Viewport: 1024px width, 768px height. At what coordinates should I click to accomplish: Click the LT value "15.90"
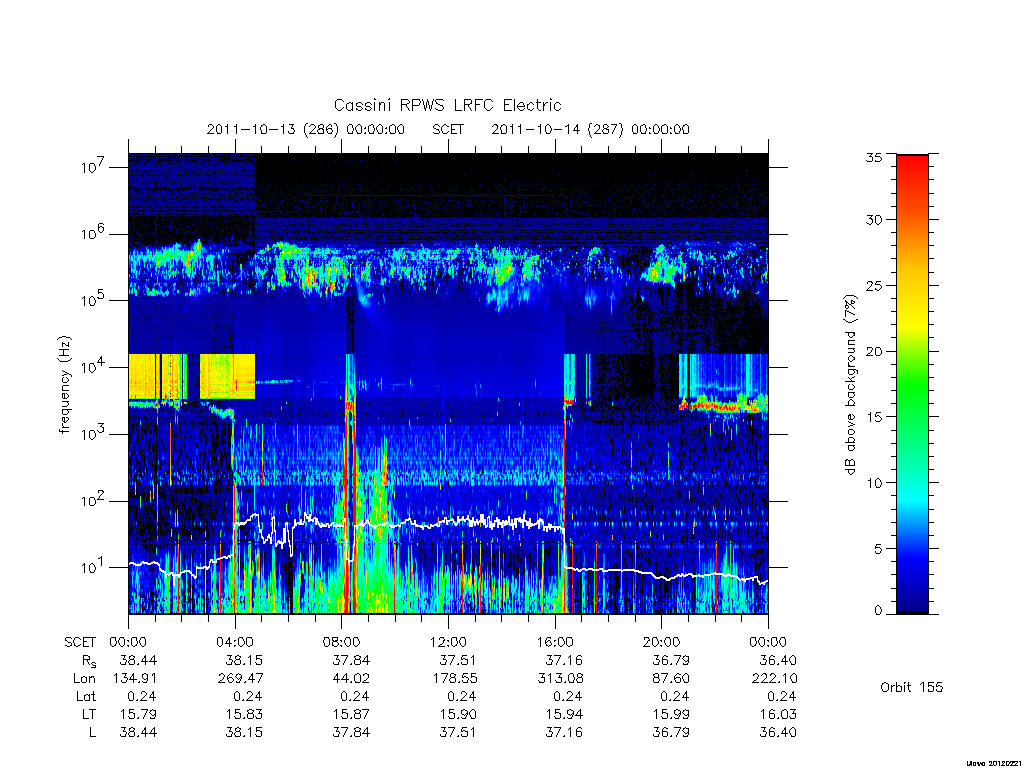tap(458, 714)
